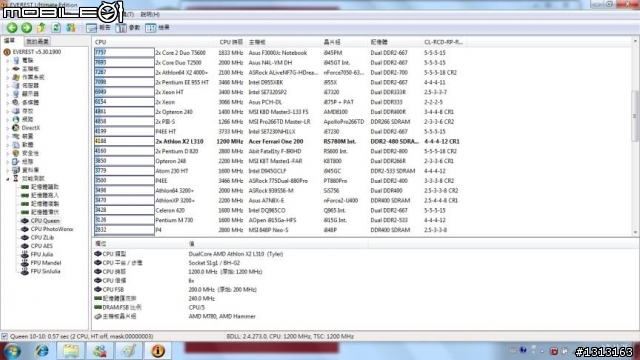
Task: Select the FPU SinJulia benchmark
Action: [45, 271]
